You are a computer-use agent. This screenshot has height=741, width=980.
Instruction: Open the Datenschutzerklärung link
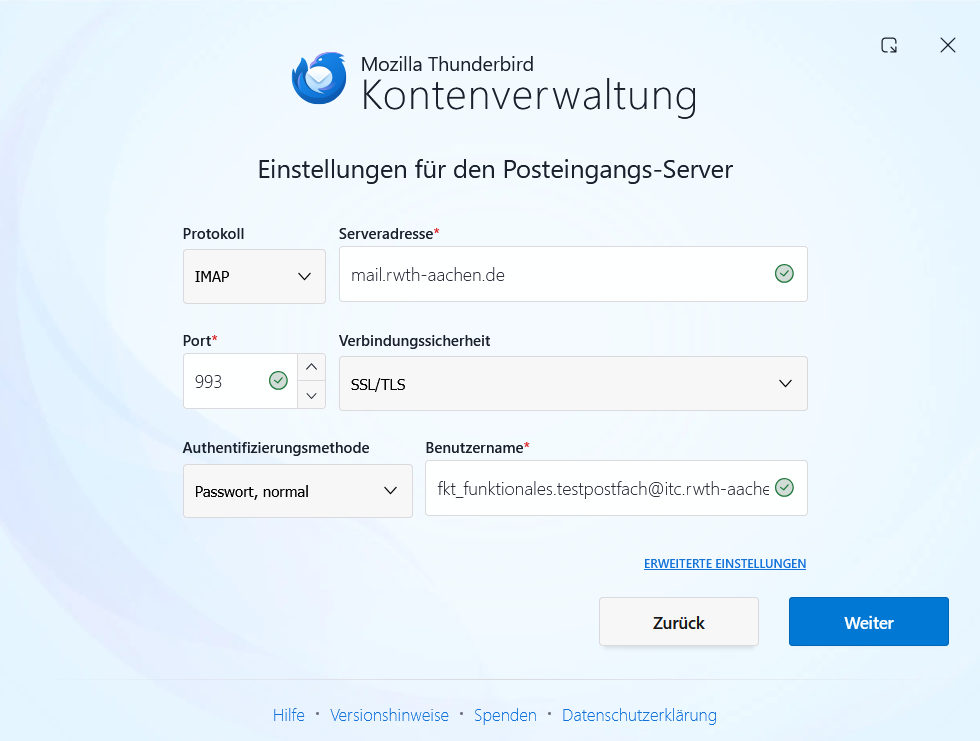639,715
